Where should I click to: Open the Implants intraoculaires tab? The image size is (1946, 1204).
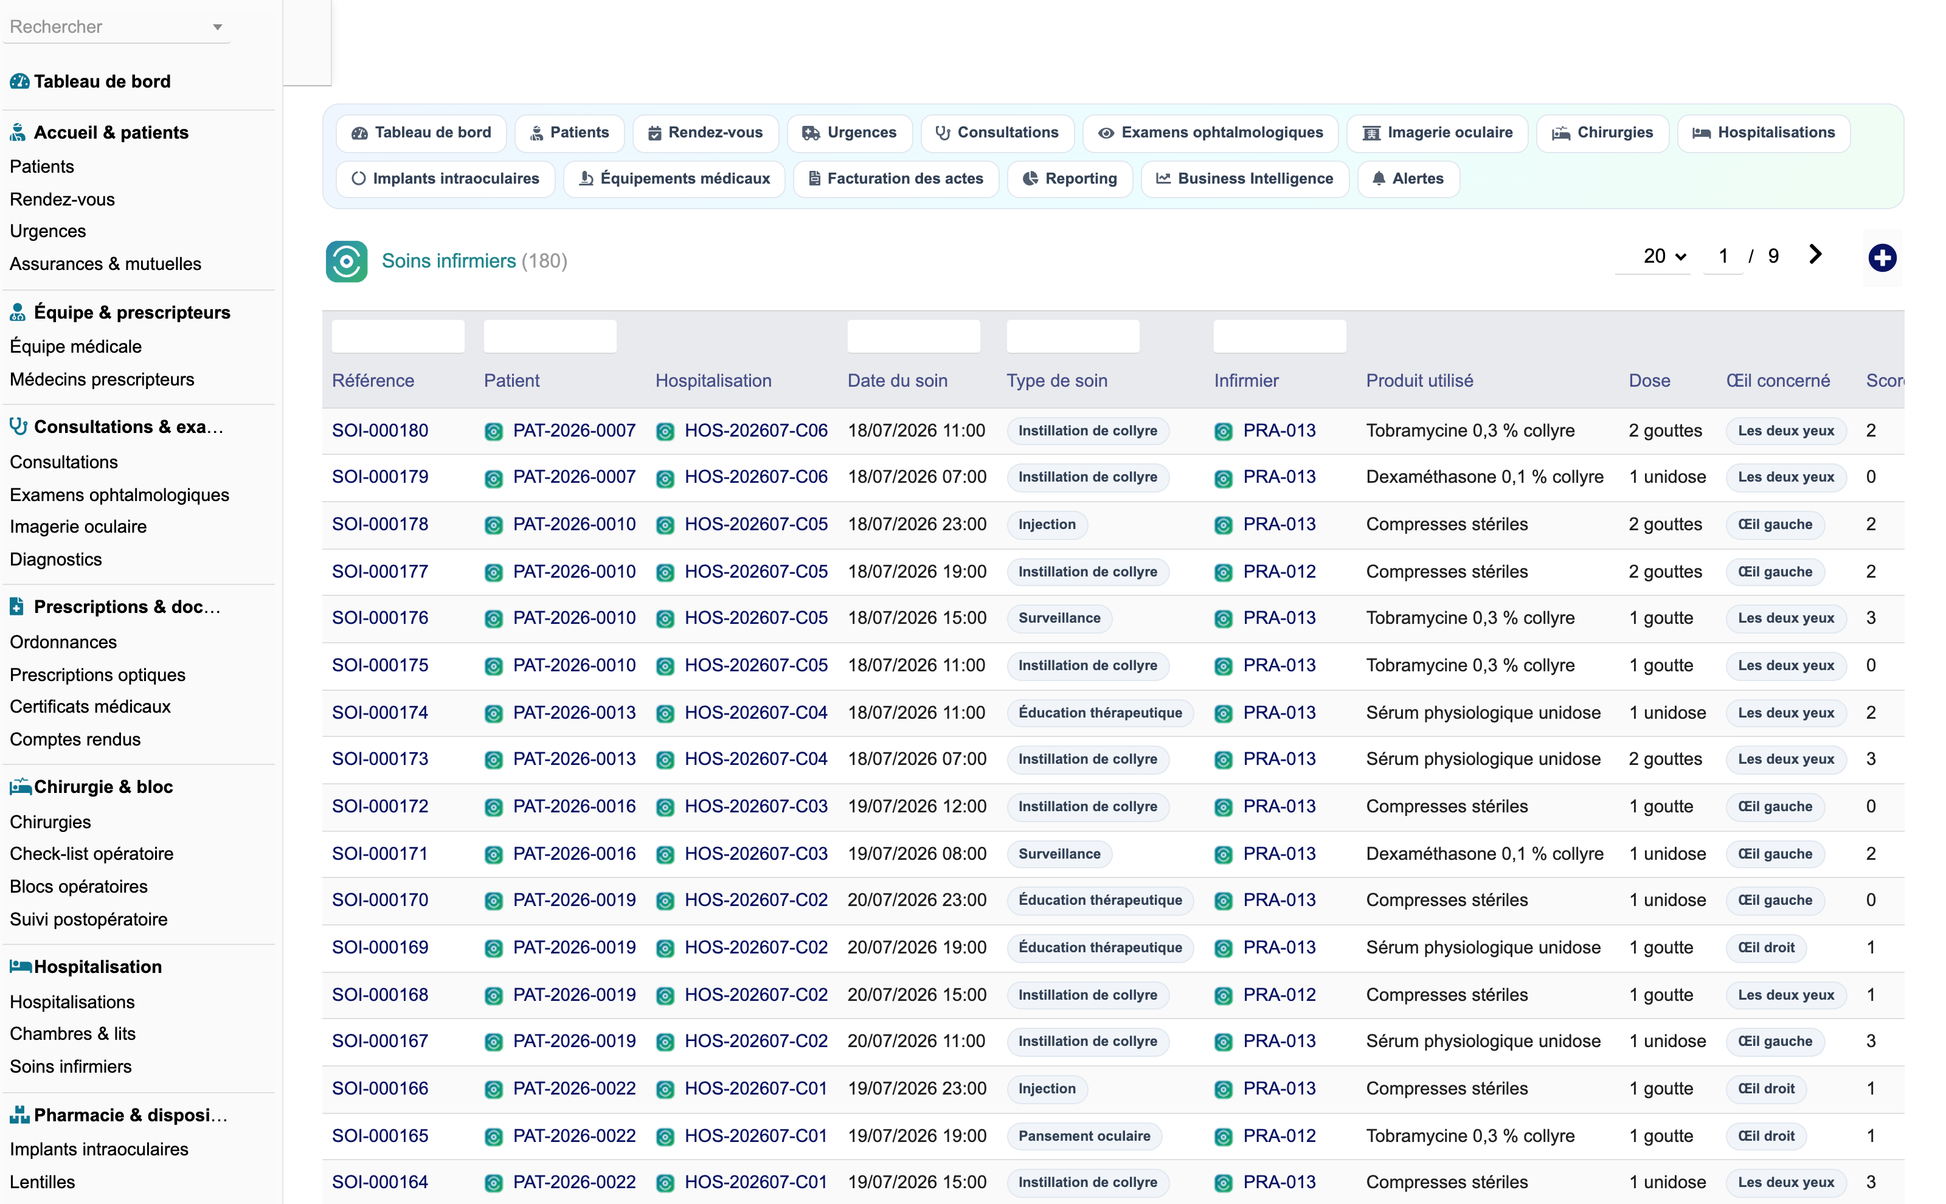pos(445,179)
